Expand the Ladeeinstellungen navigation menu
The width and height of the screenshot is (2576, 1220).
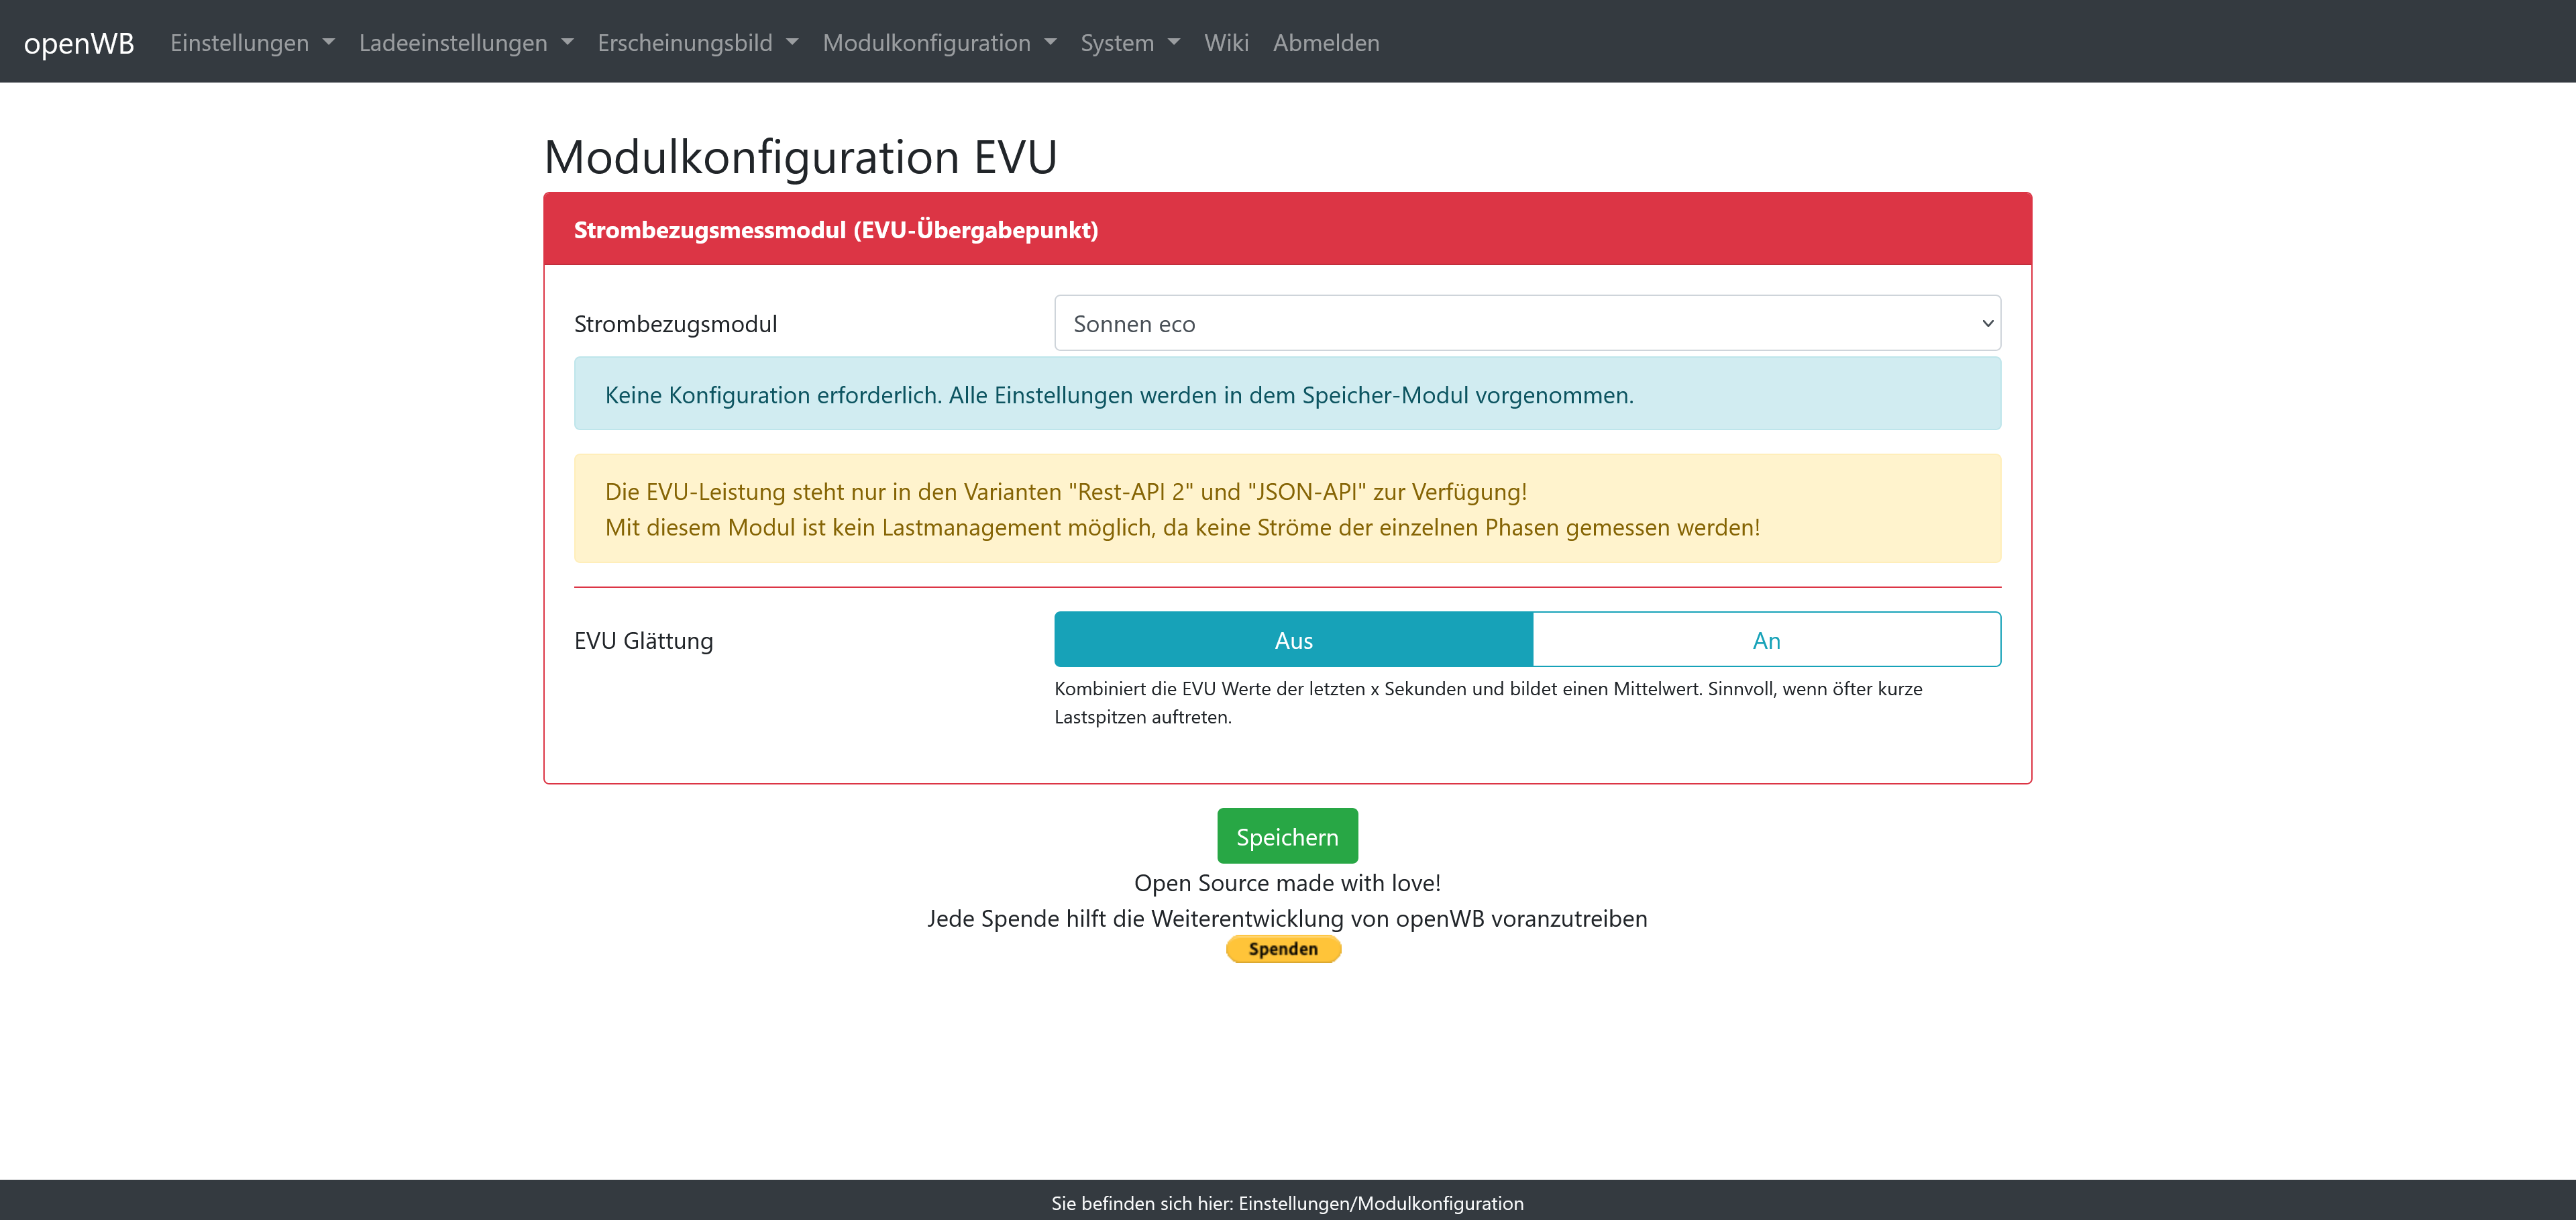[x=453, y=43]
